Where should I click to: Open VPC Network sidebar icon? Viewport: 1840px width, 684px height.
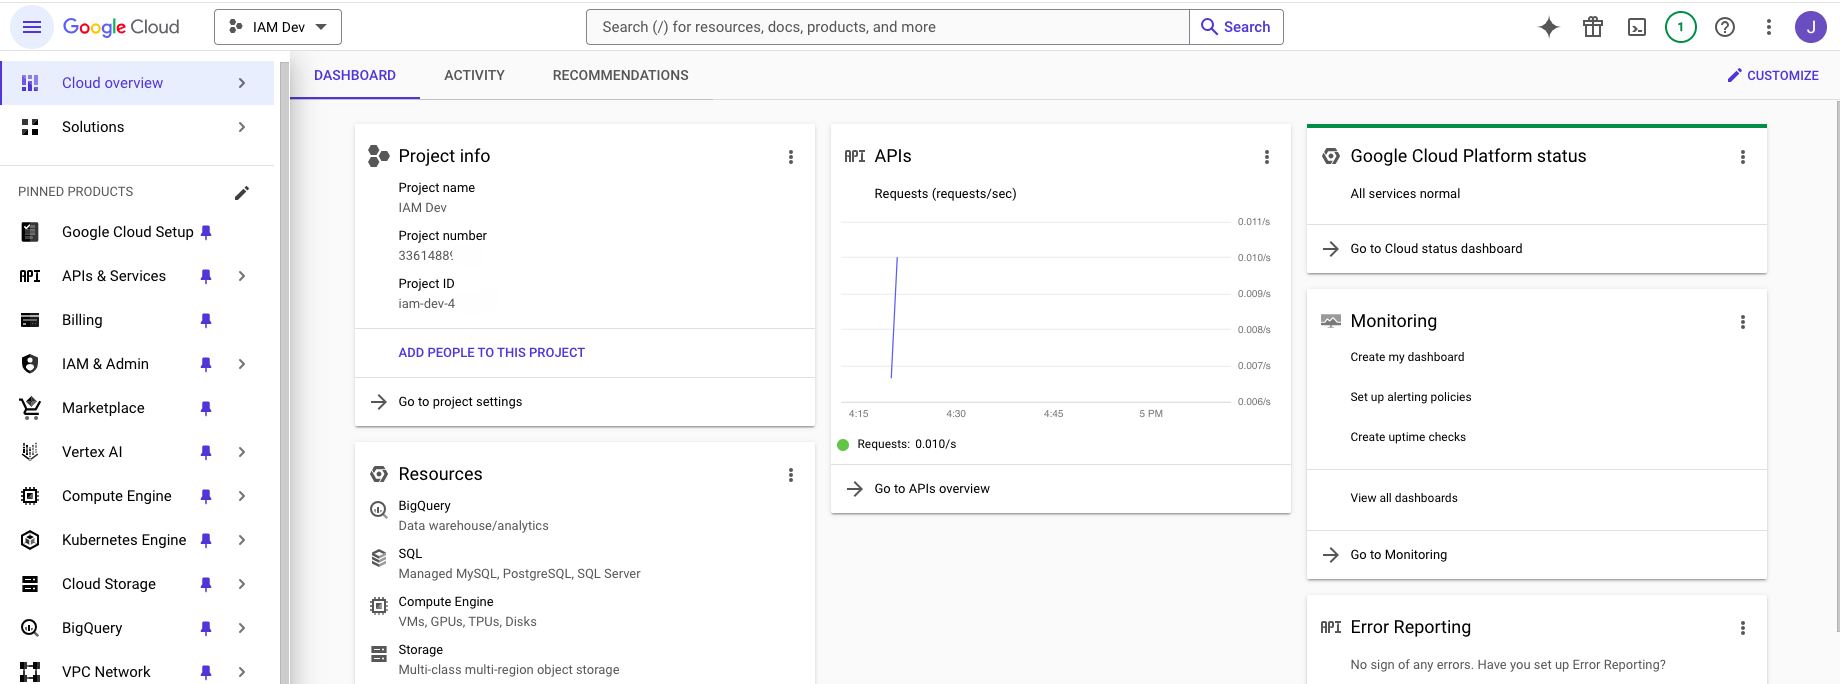(30, 672)
